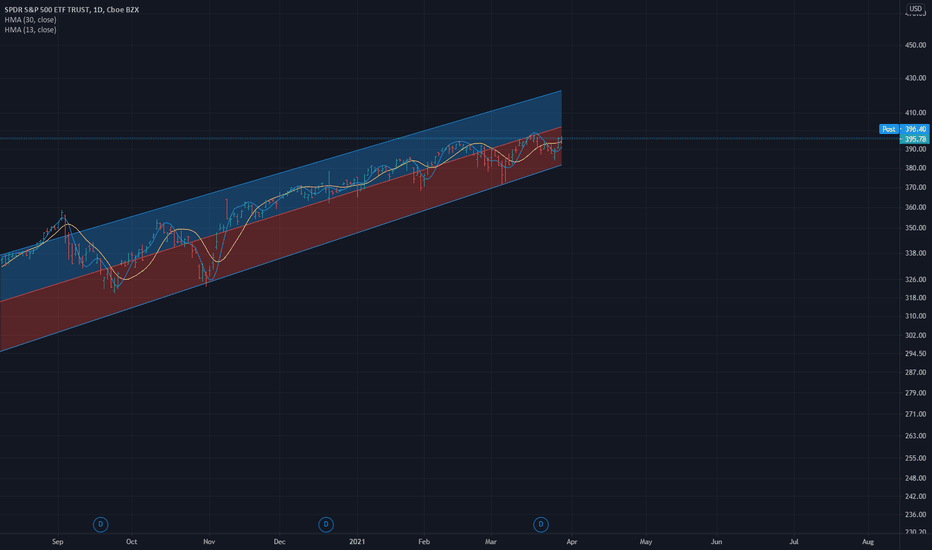Click the dividend marker in mid March

click(x=541, y=524)
